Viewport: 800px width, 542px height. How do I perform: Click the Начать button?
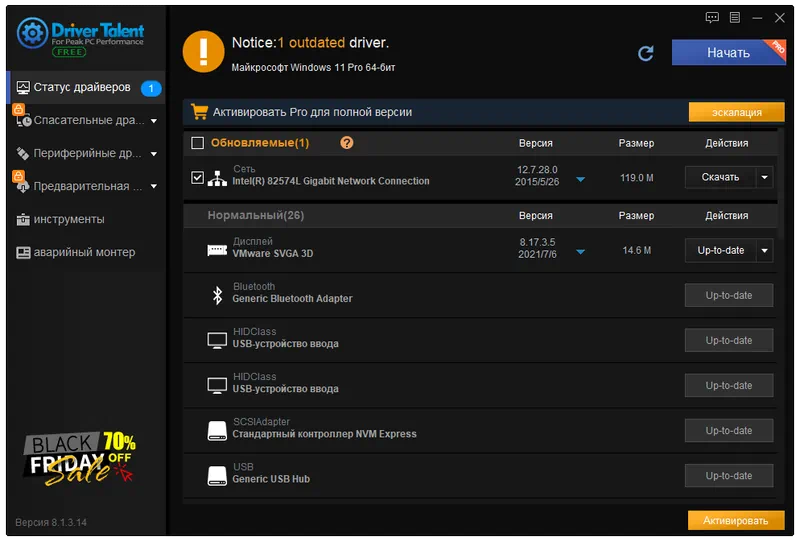pos(729,53)
